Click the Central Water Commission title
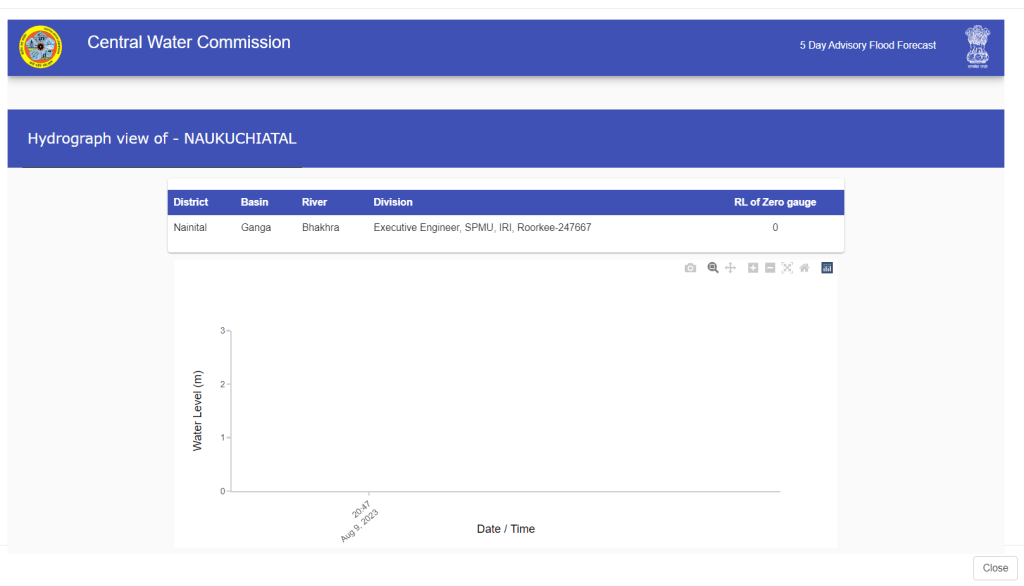This screenshot has height=586, width=1024. (x=189, y=43)
